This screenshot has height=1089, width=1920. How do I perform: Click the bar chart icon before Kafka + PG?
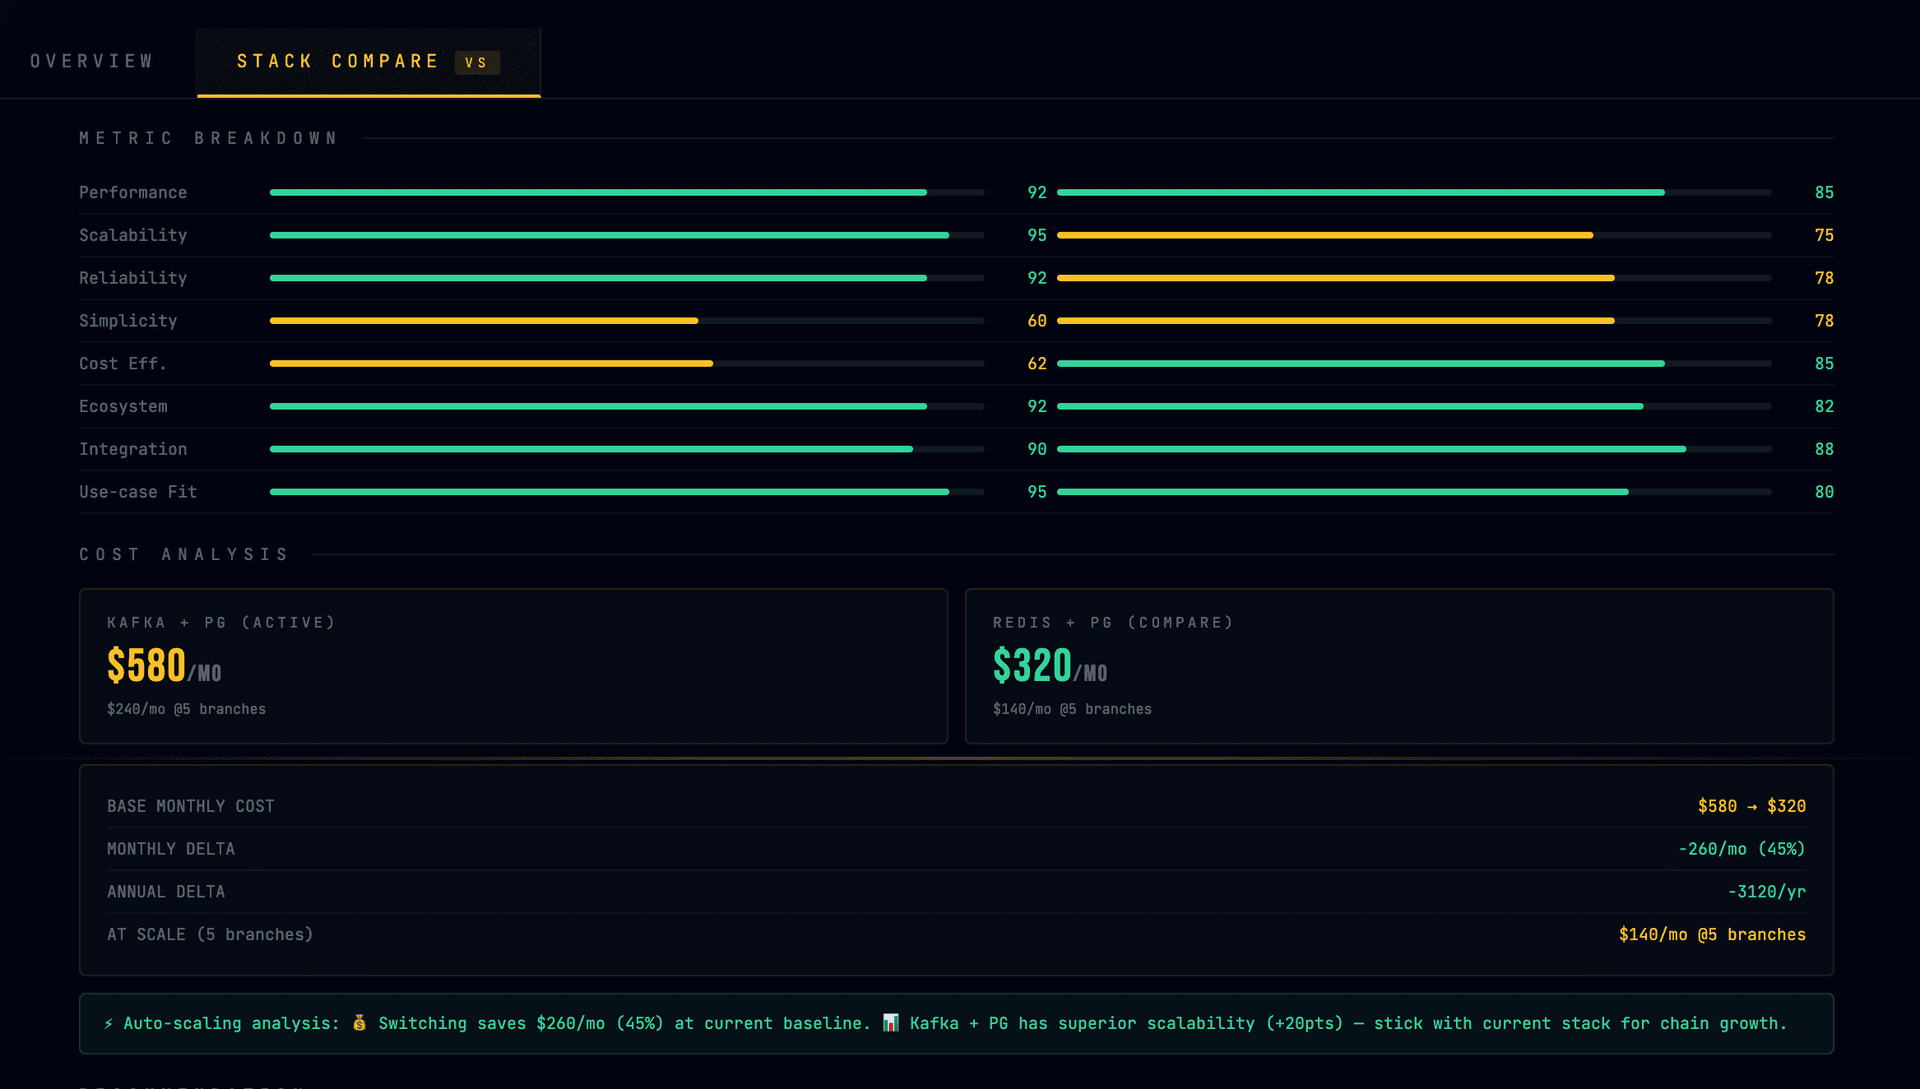pos(890,1023)
